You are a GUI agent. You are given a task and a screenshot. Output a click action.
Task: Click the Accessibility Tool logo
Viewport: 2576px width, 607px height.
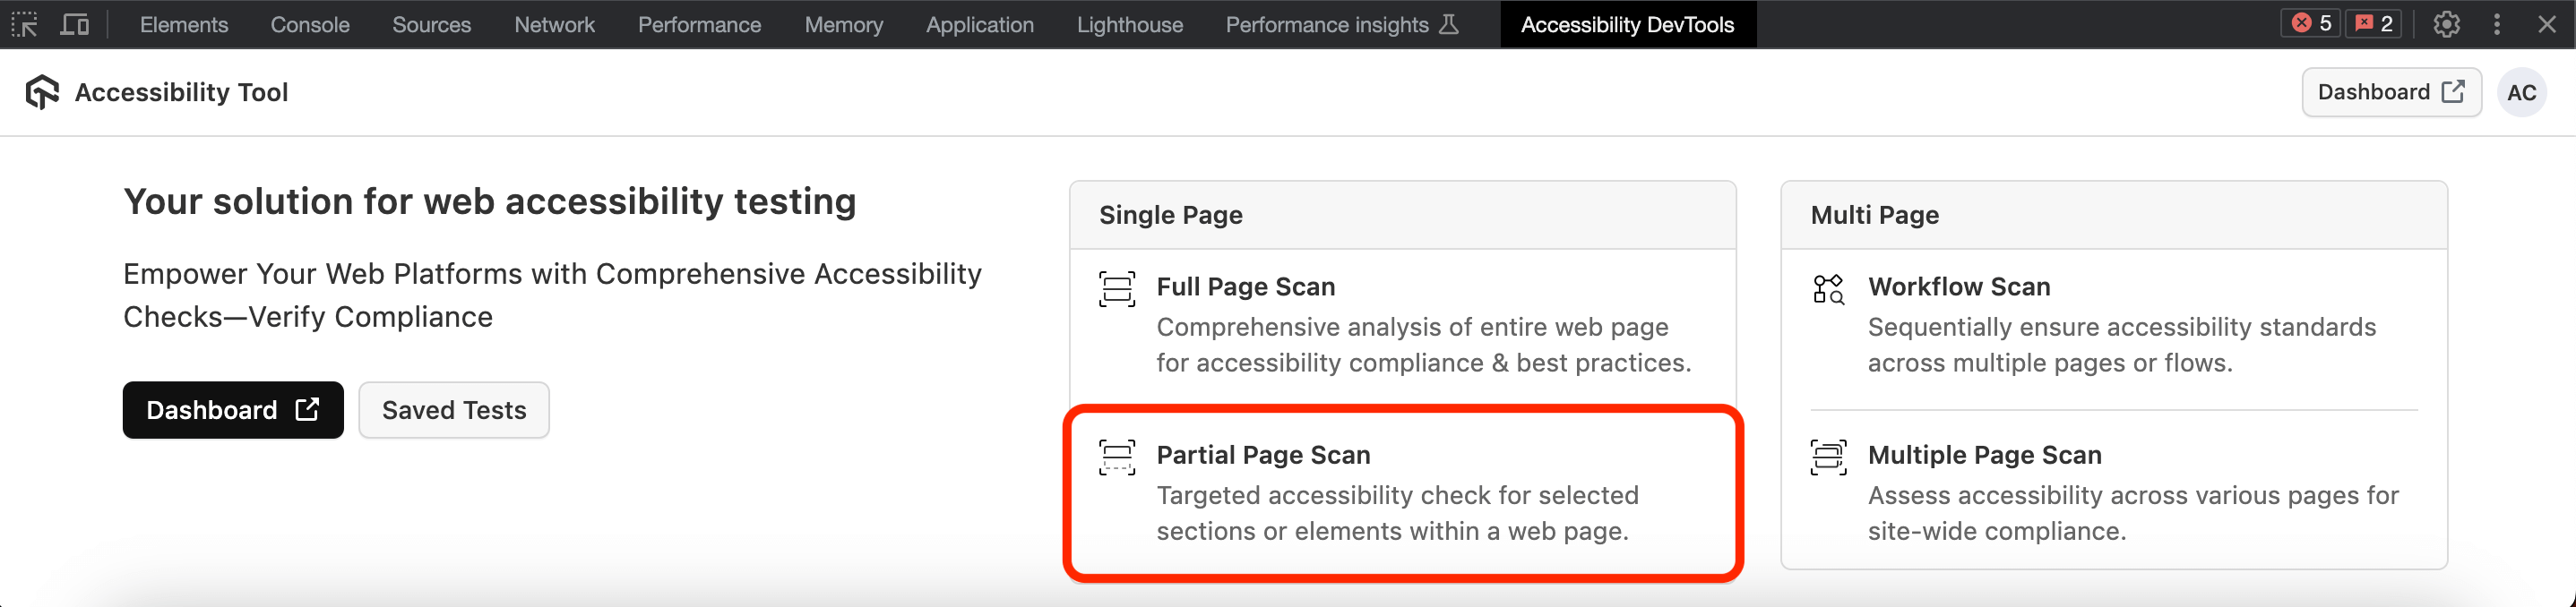42,92
